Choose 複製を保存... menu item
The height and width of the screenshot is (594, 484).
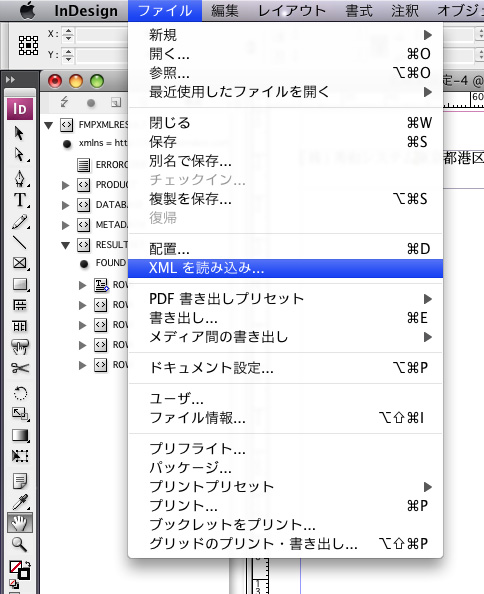(286, 199)
